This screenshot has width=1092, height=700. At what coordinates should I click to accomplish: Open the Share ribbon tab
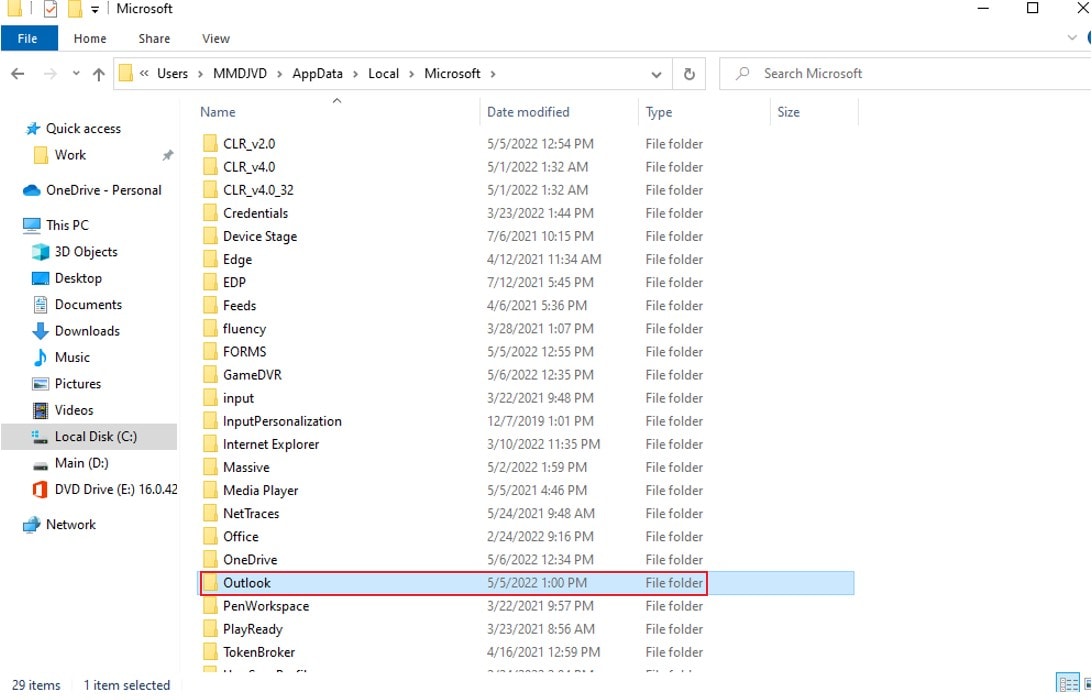coord(154,38)
